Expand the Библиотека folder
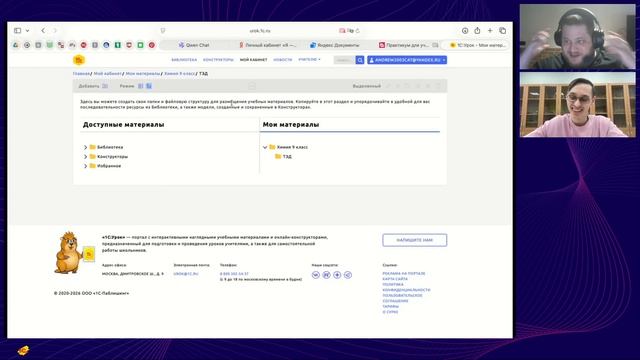The image size is (640, 360). 85,147
